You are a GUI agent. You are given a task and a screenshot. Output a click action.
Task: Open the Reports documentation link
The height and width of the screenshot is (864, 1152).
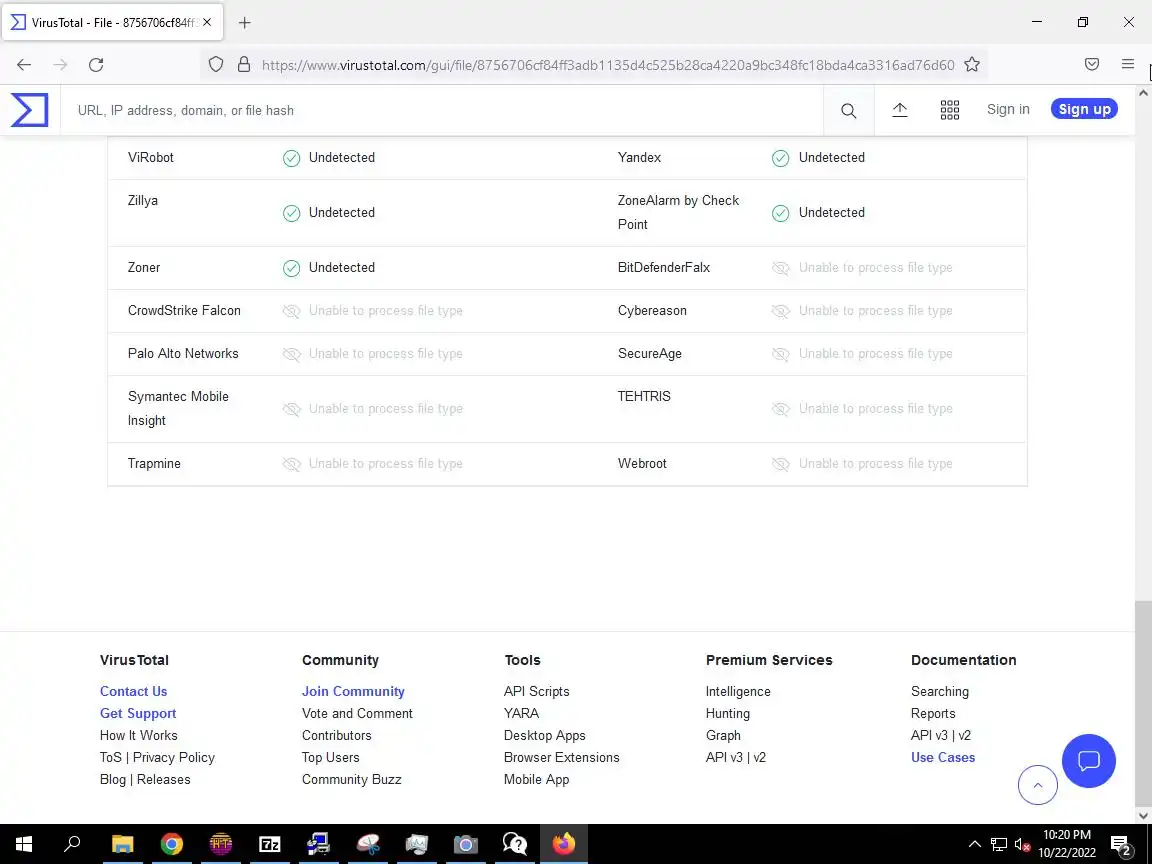click(x=933, y=713)
